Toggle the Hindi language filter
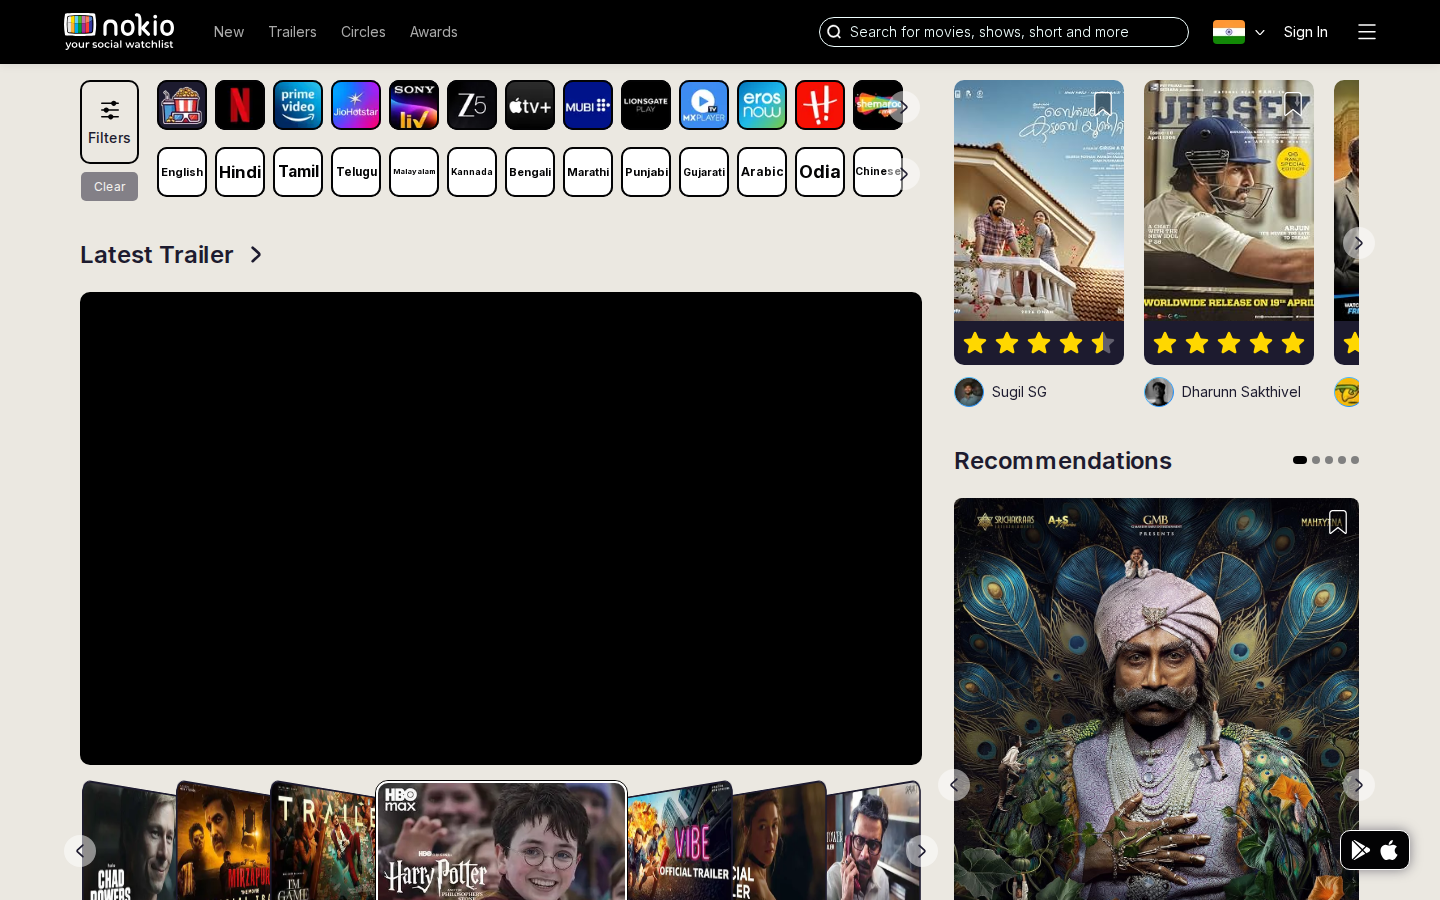 [x=240, y=172]
